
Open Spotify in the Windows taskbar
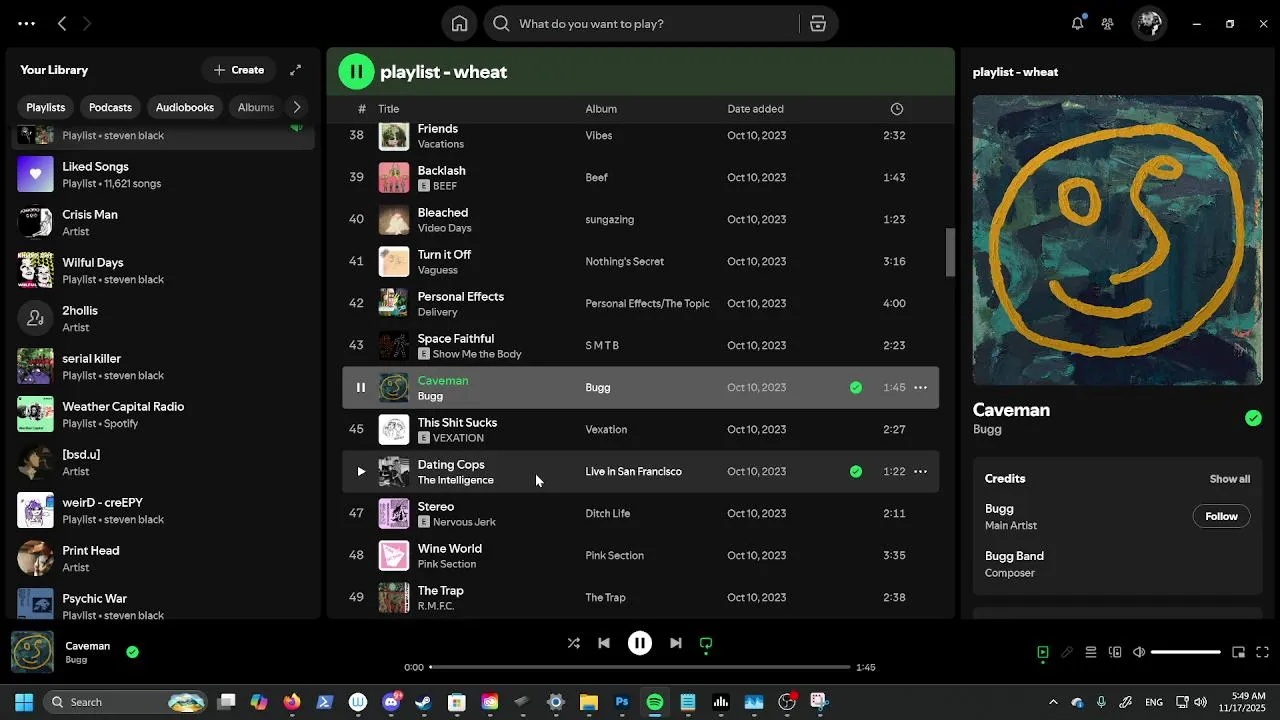(x=654, y=702)
